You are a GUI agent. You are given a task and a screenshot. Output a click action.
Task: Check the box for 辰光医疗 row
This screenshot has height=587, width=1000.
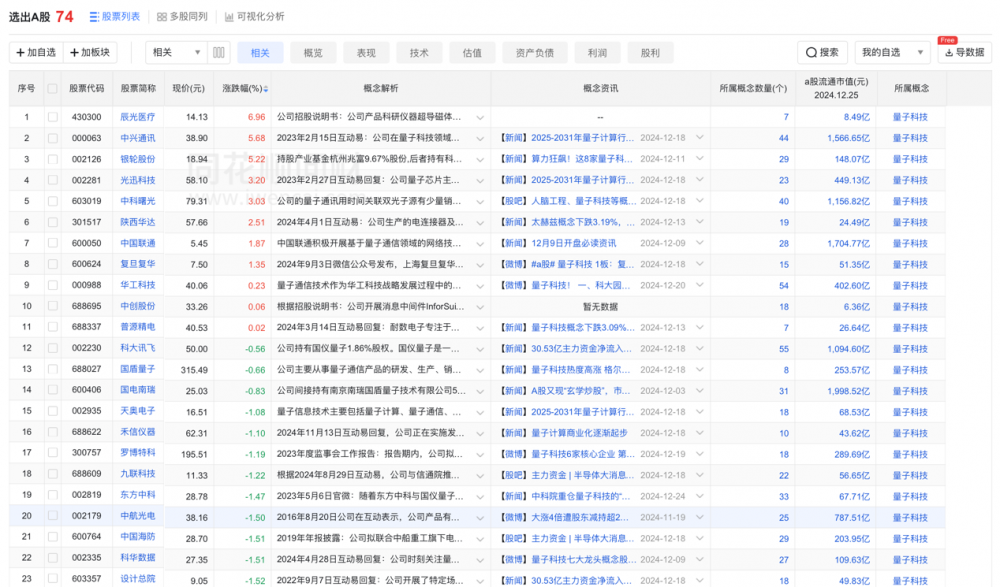click(53, 117)
